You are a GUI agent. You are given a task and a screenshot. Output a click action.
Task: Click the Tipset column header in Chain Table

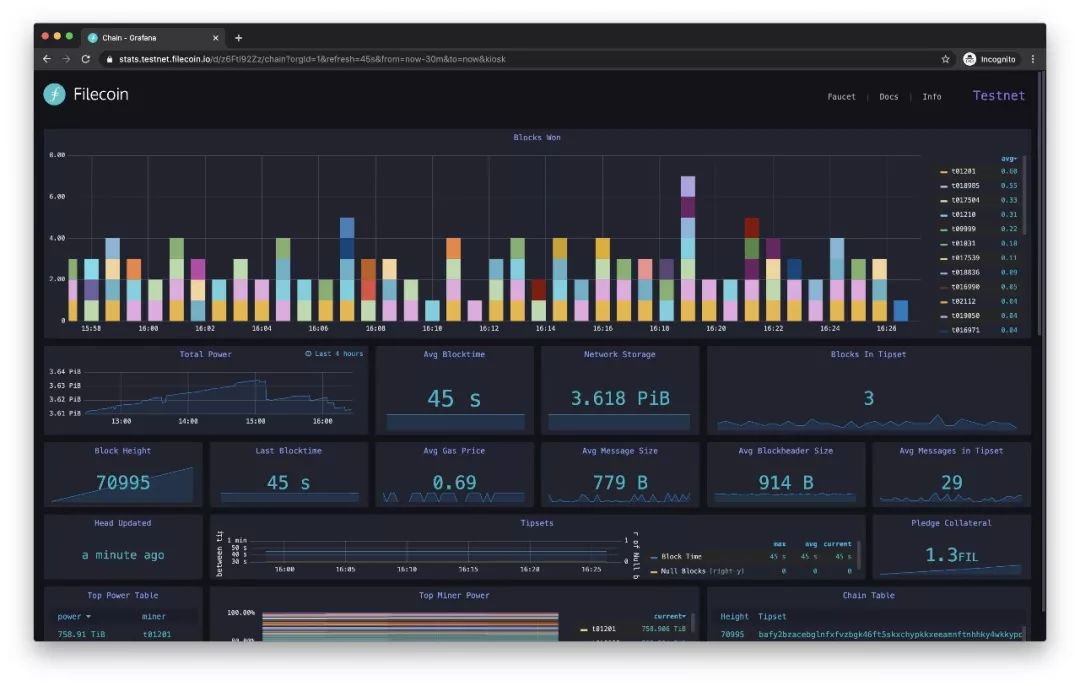[771, 616]
